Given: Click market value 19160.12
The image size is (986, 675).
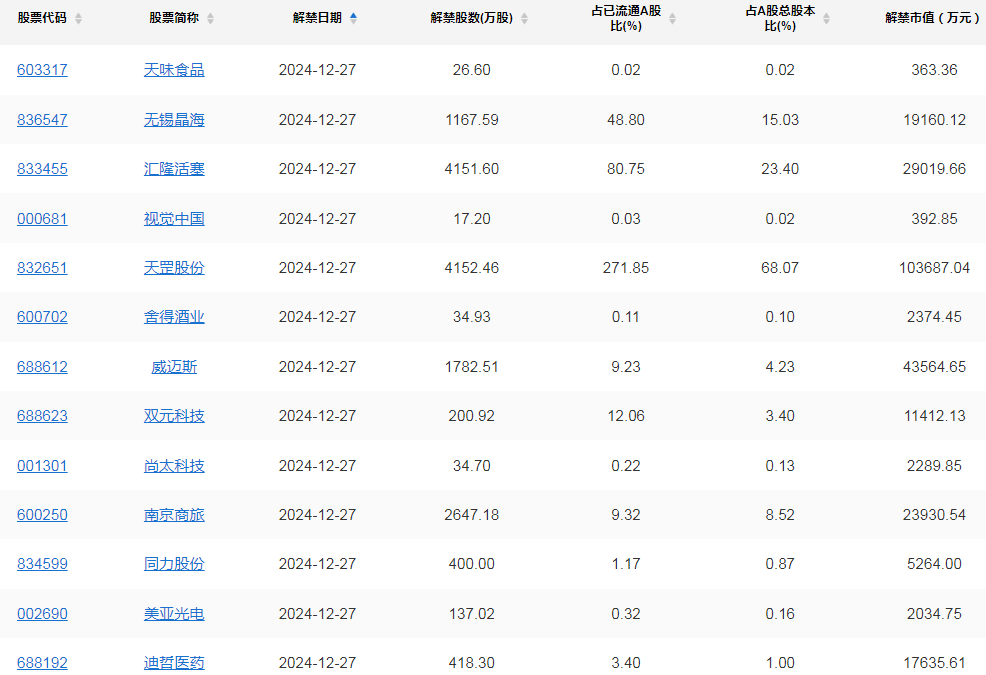Looking at the screenshot, I should click(x=934, y=120).
